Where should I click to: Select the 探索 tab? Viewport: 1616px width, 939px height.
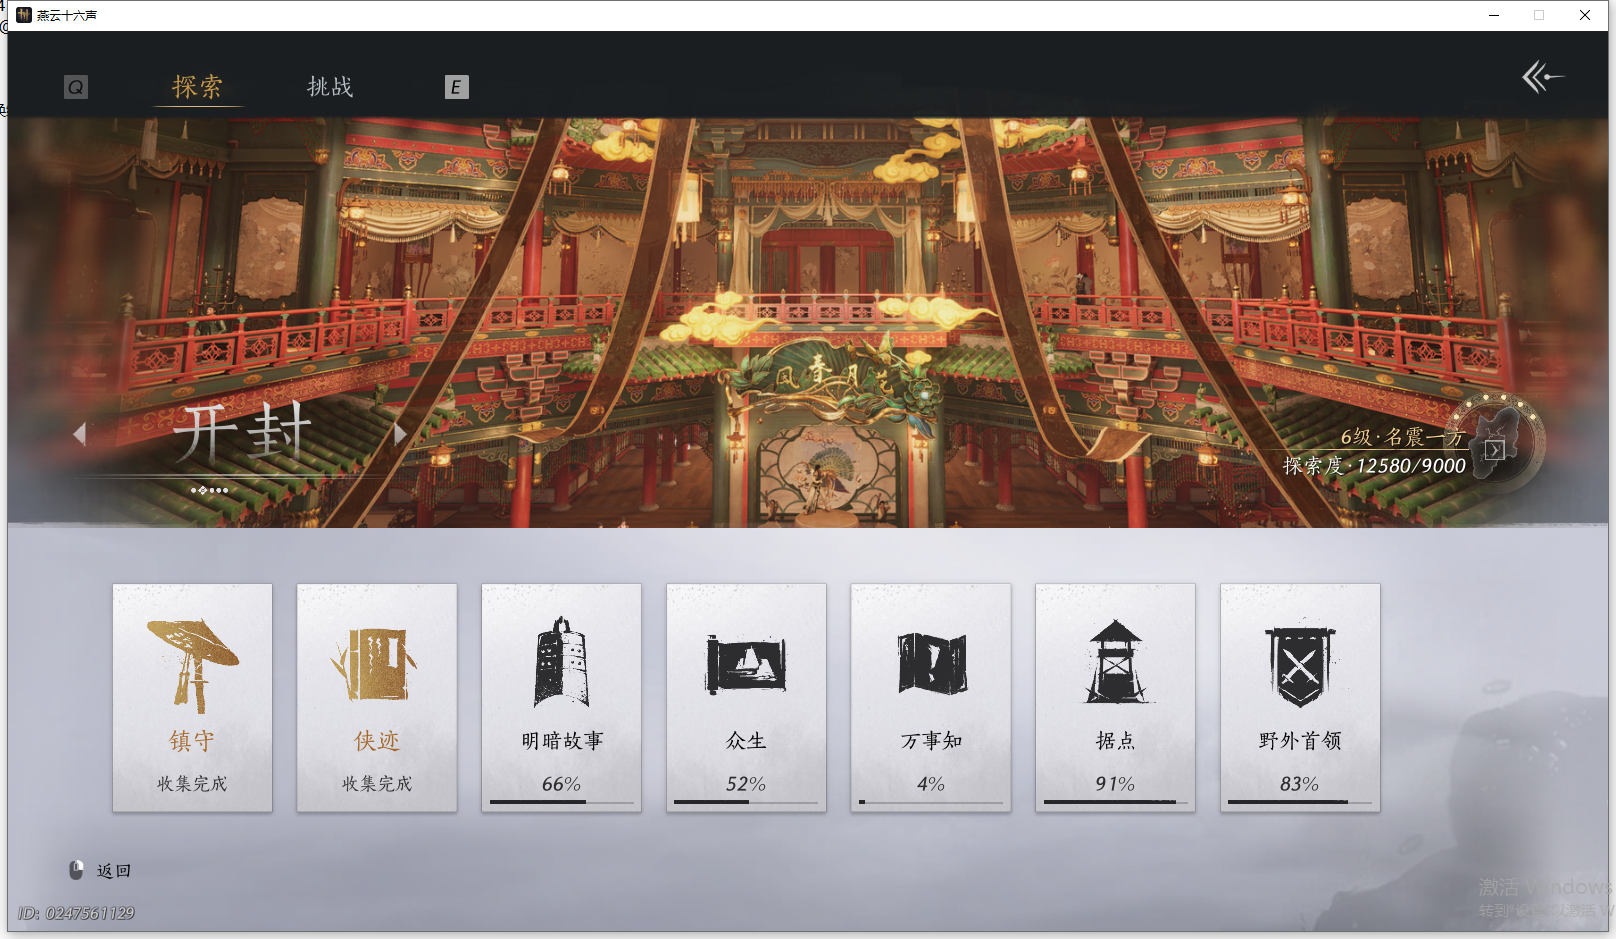click(198, 88)
